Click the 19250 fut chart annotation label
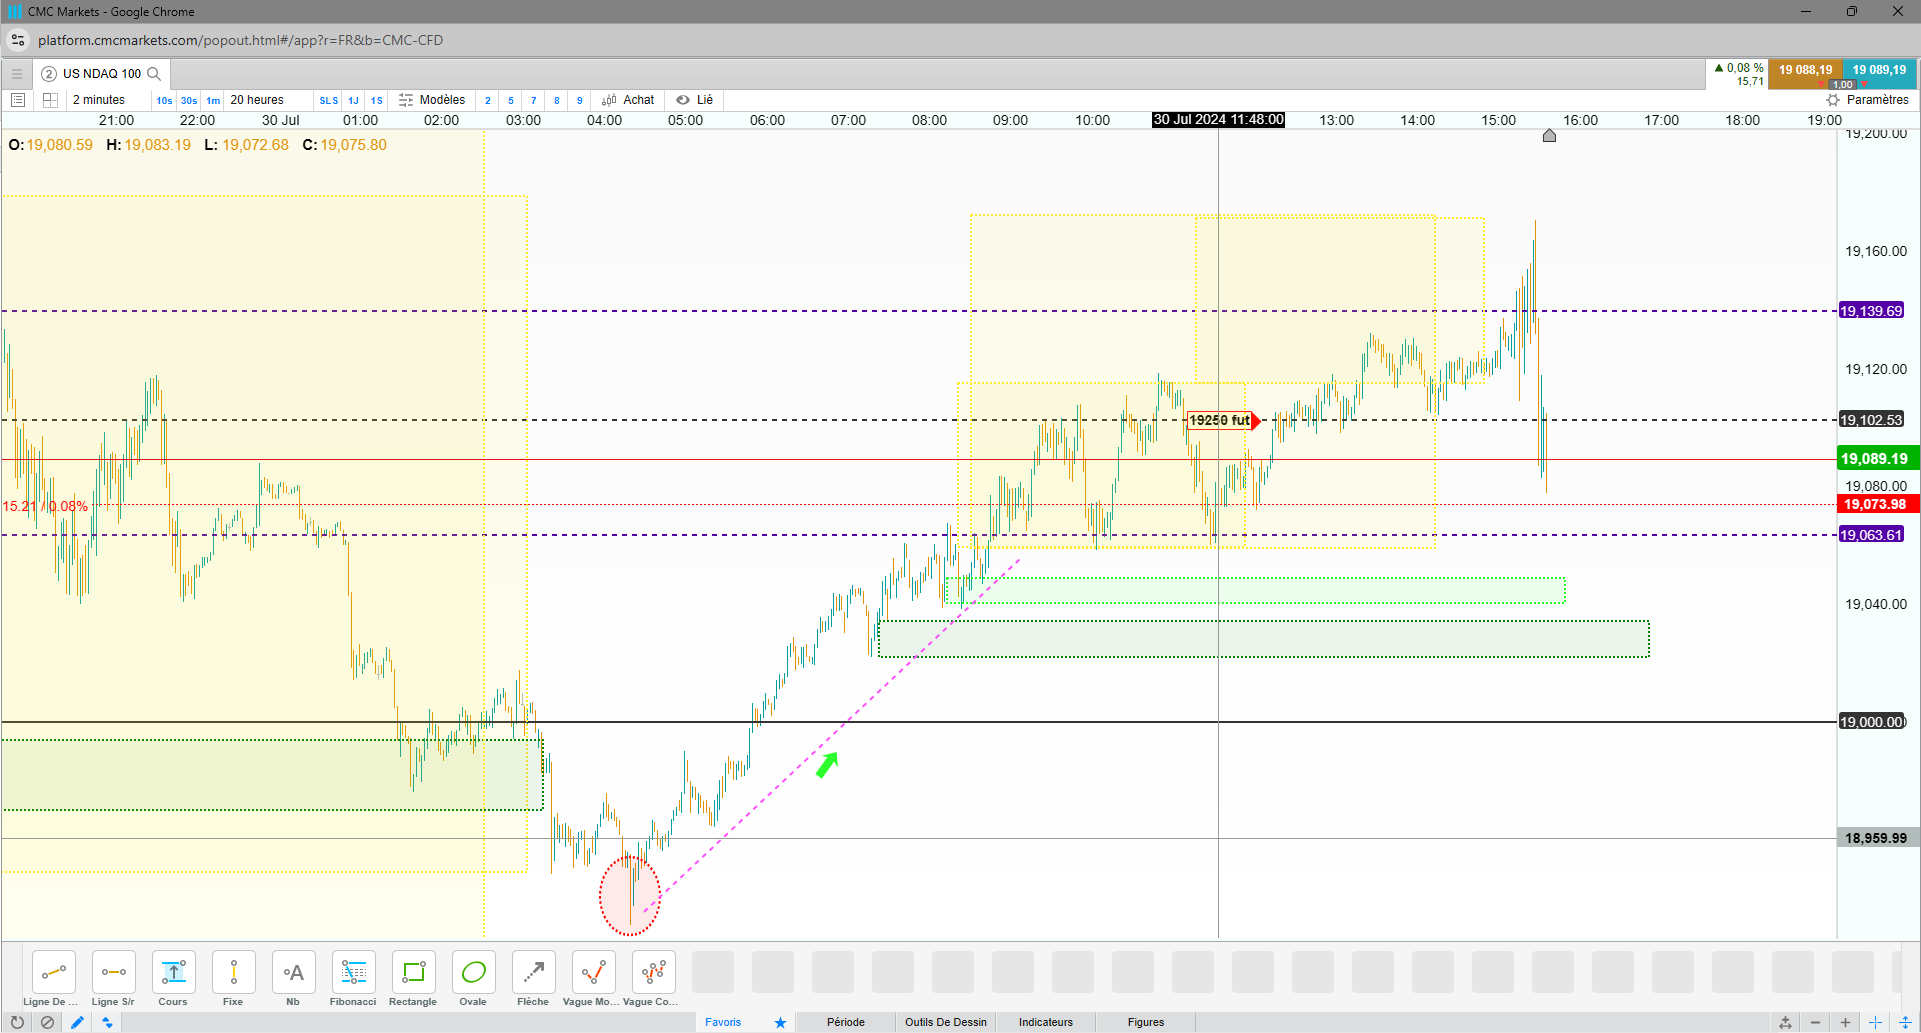The width and height of the screenshot is (1921, 1033). [x=1219, y=420]
